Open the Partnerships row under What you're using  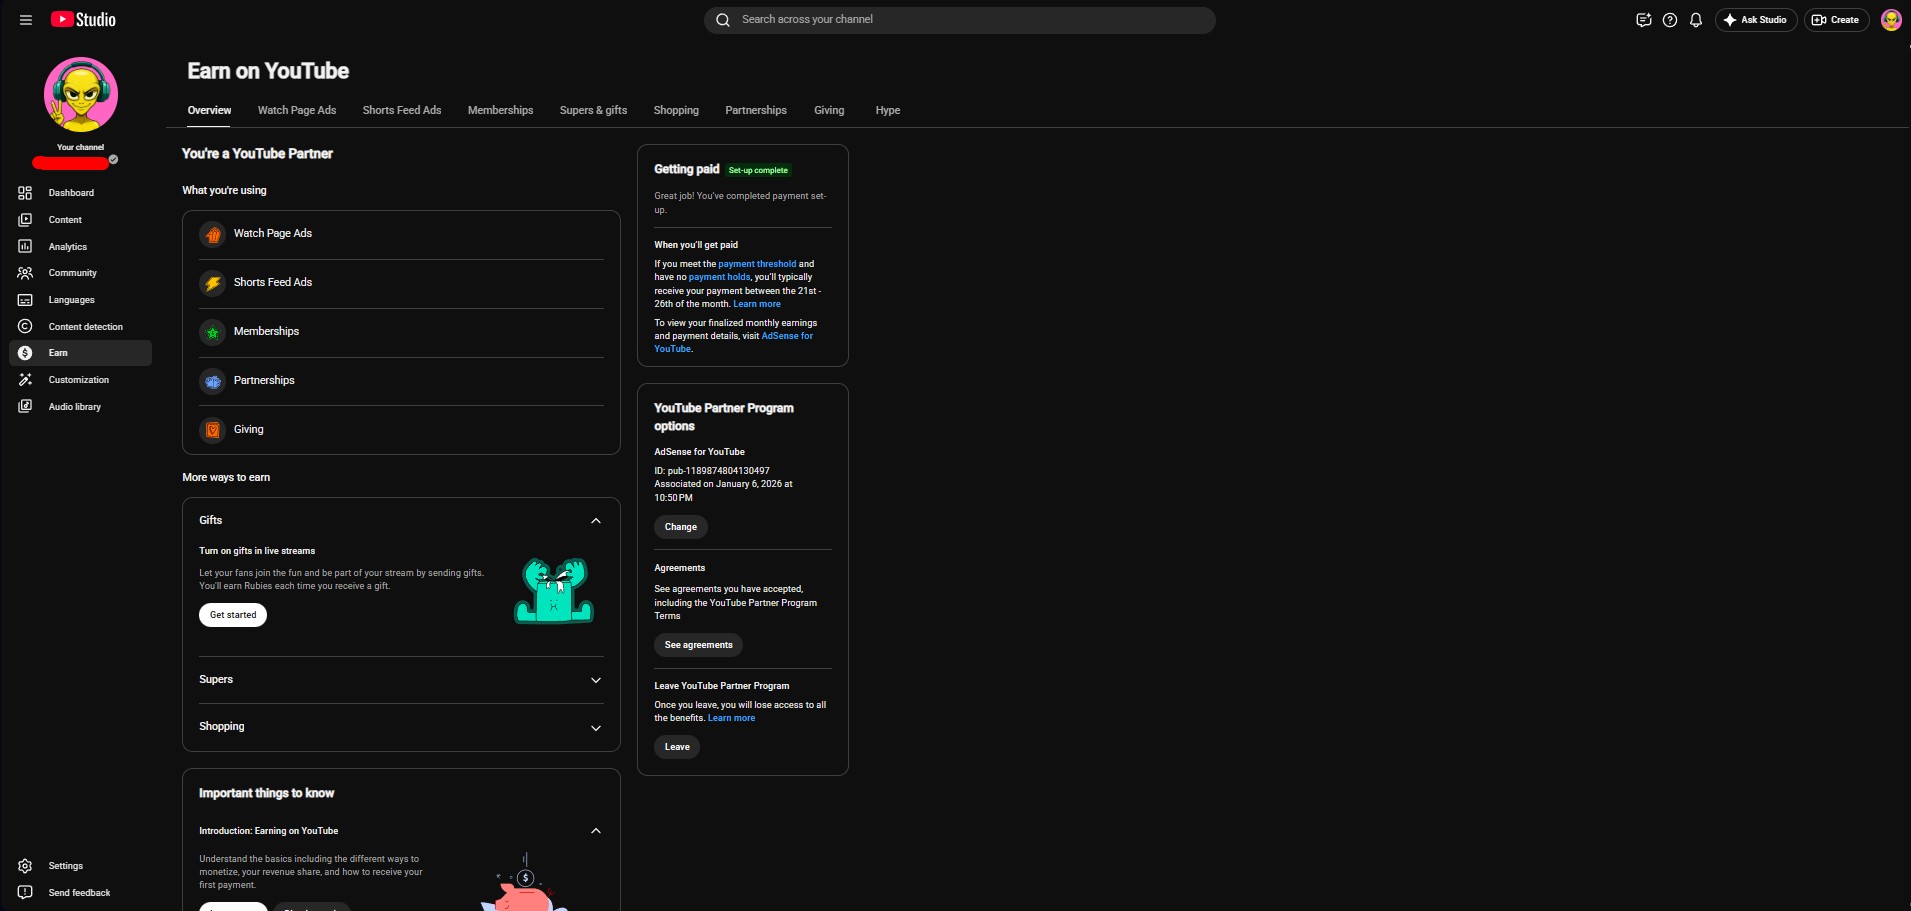pos(401,381)
